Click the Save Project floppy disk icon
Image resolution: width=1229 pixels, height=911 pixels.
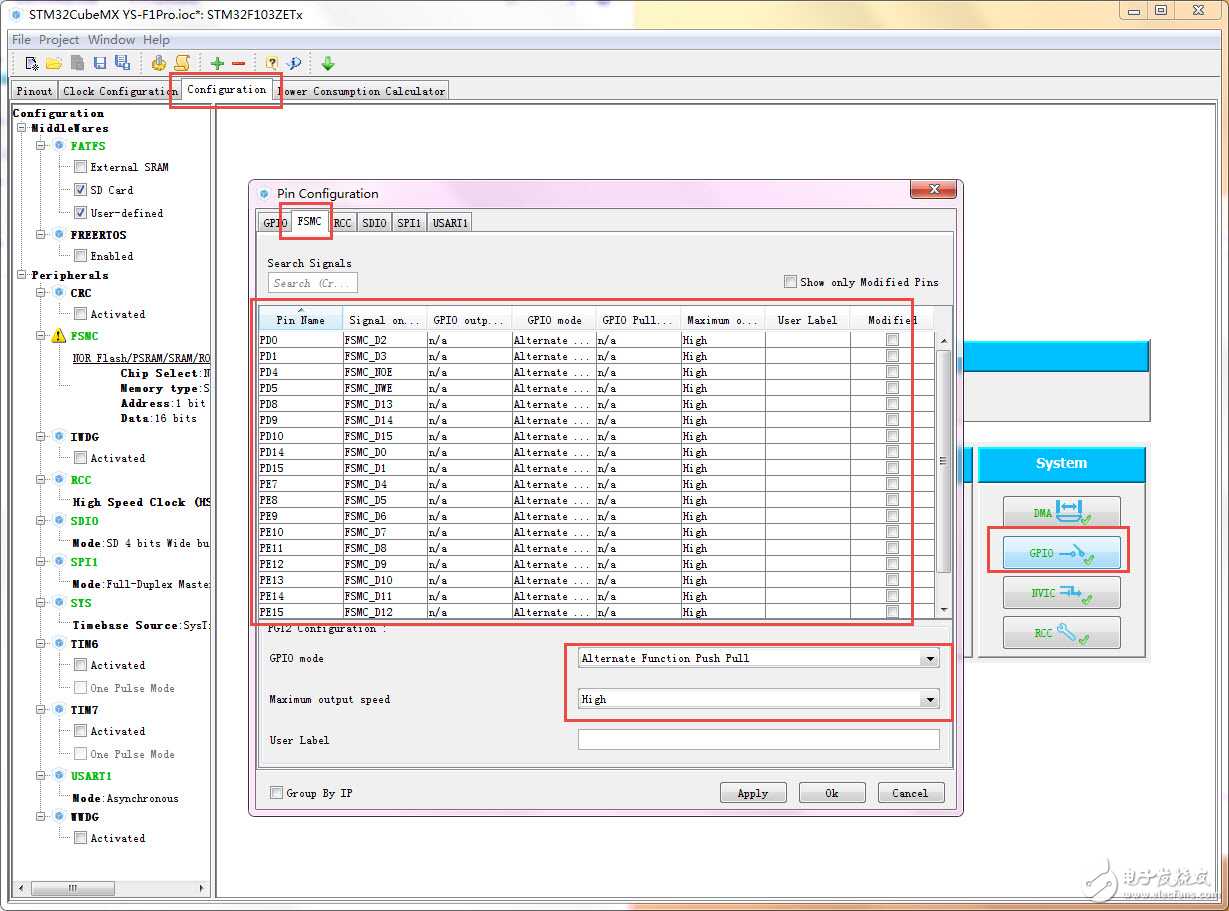[x=100, y=63]
